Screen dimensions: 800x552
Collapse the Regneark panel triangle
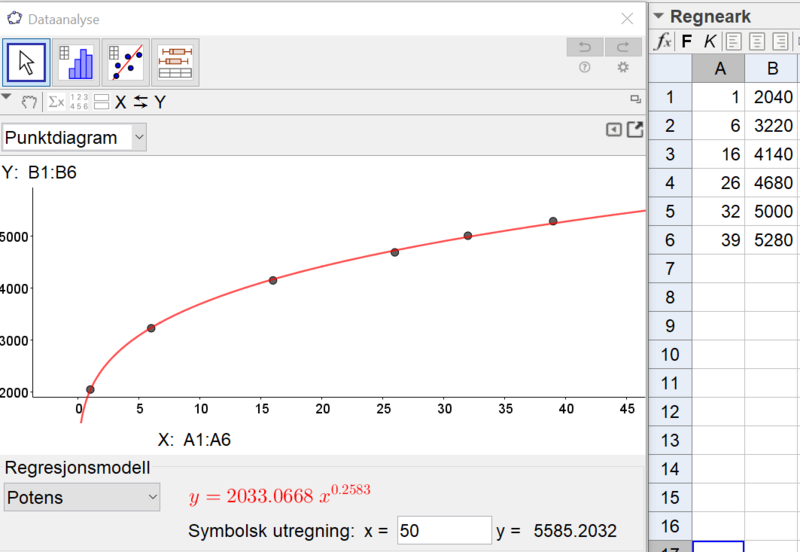[658, 16]
